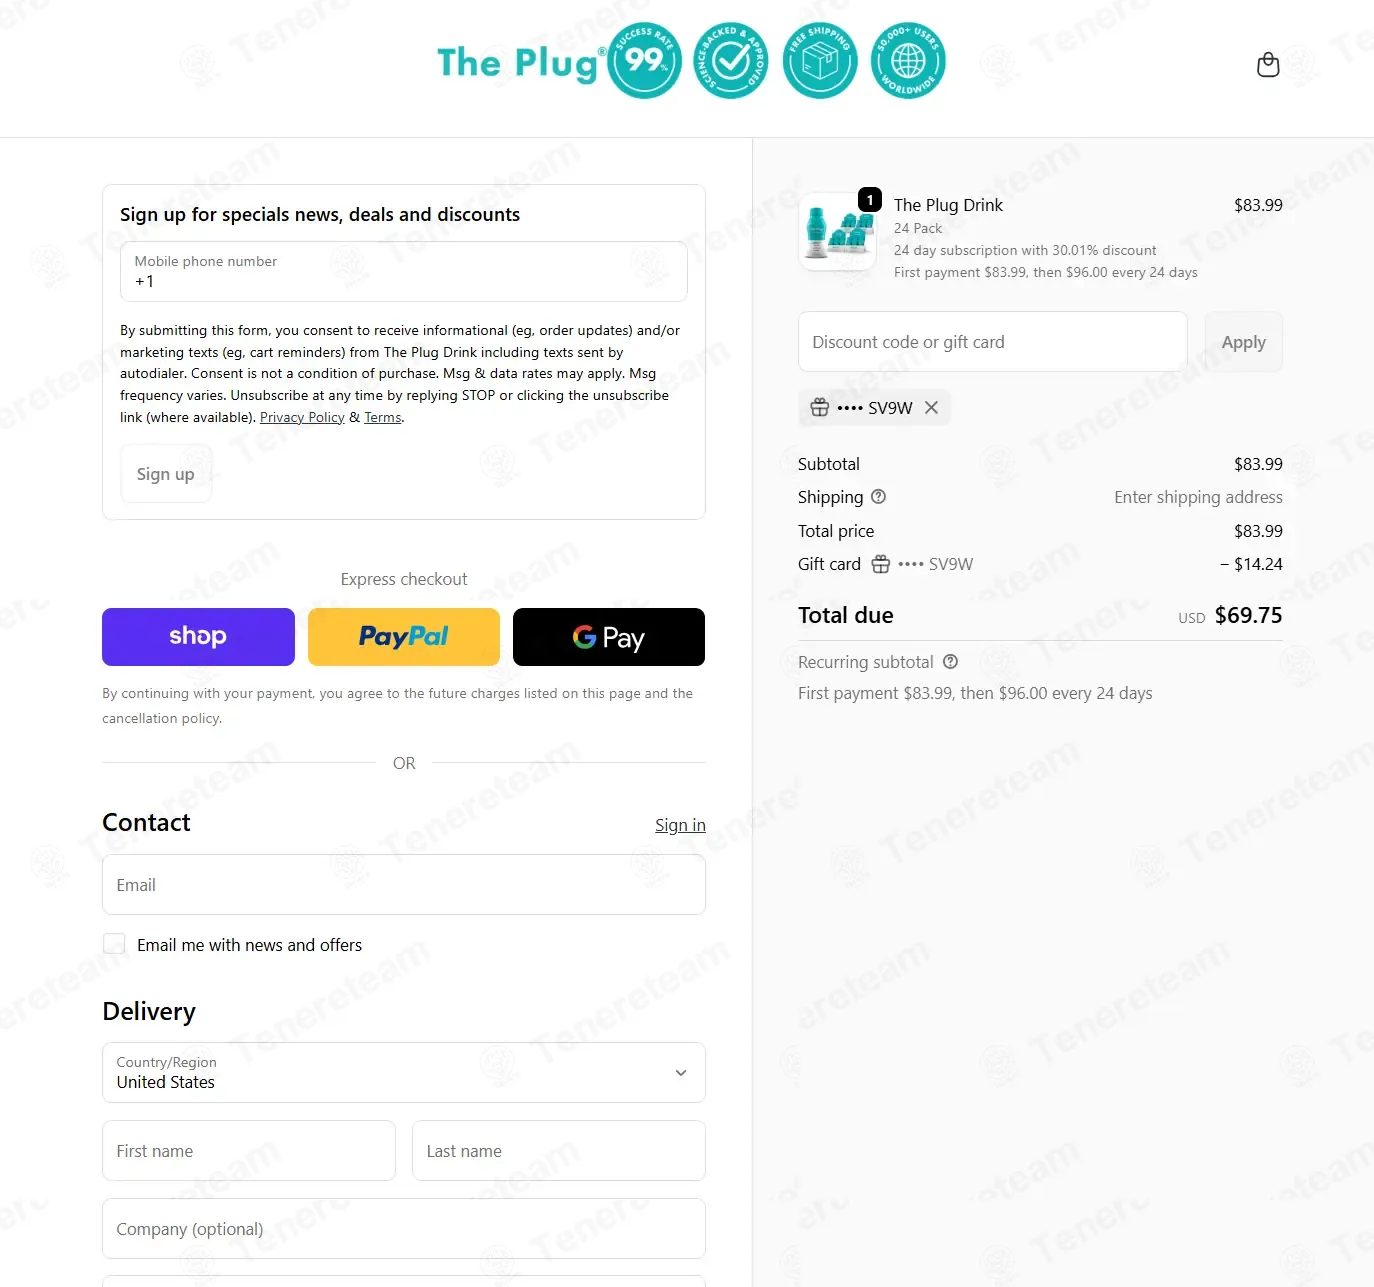Click the Discount code or gift card field
The width and height of the screenshot is (1374, 1287).
993,342
